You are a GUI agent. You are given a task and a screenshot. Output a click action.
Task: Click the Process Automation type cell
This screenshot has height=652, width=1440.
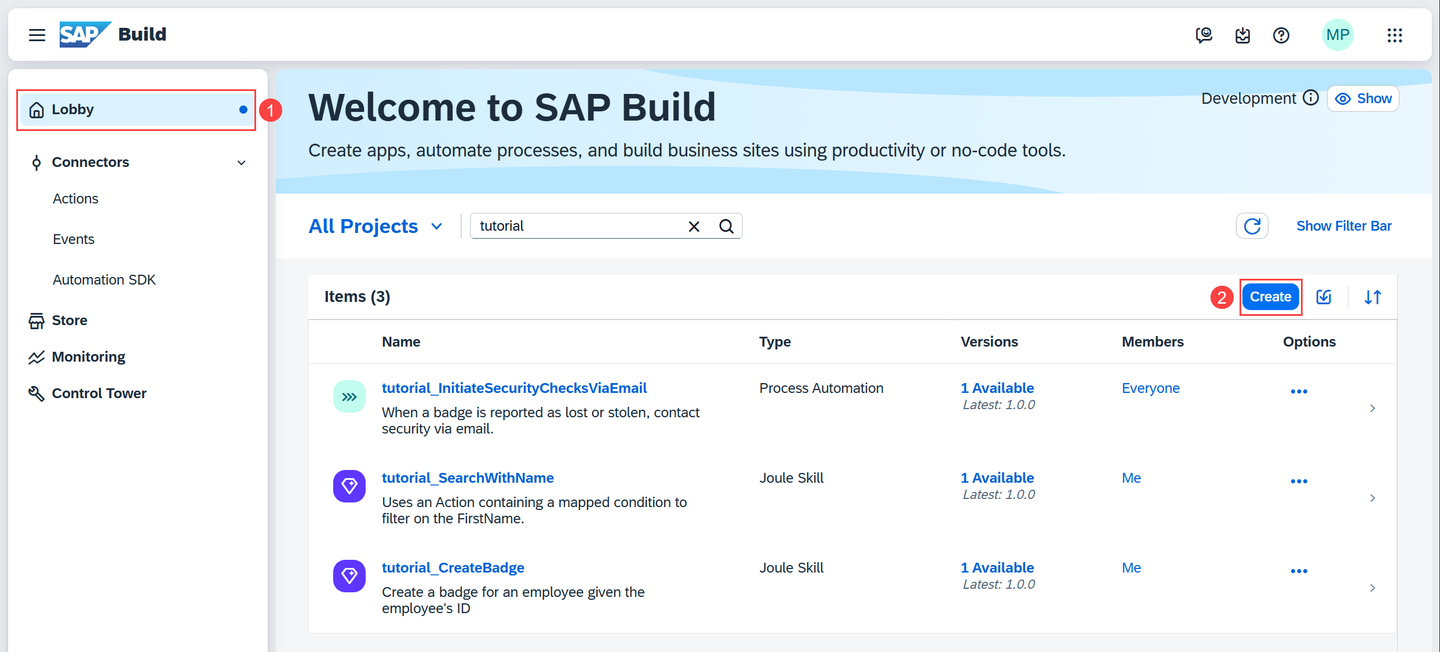821,388
